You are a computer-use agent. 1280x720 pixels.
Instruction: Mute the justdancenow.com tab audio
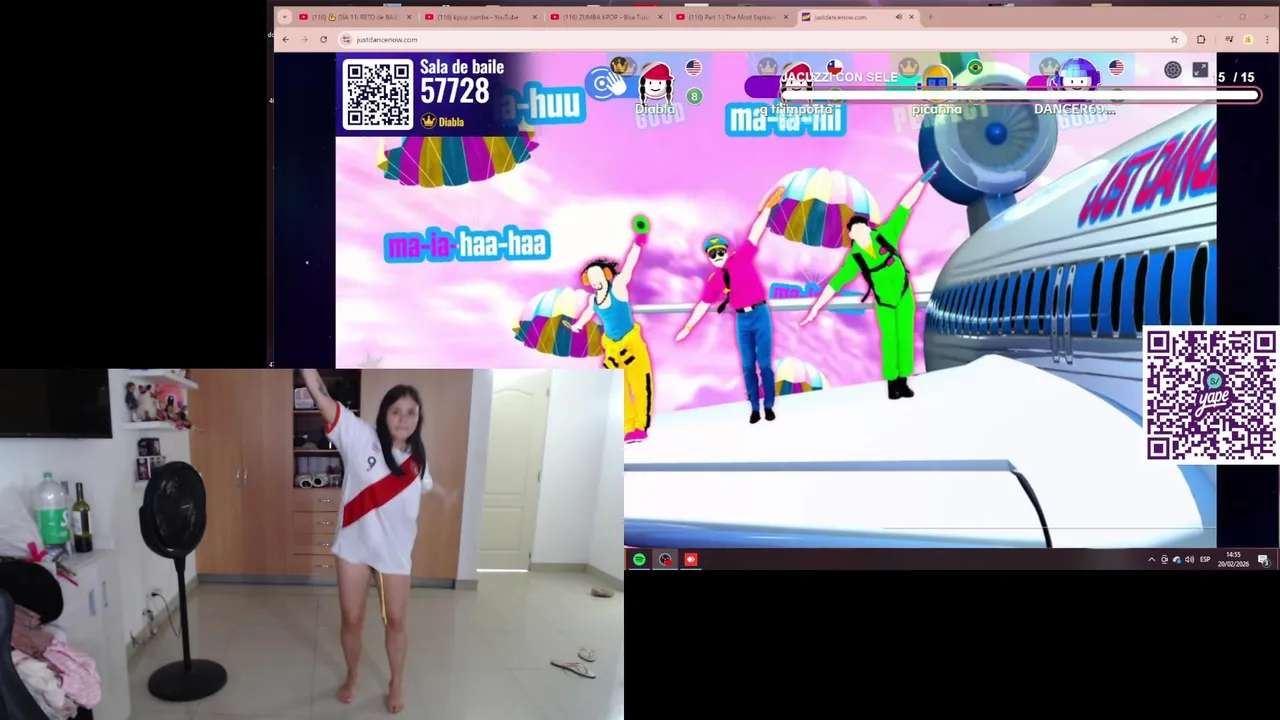tap(898, 17)
